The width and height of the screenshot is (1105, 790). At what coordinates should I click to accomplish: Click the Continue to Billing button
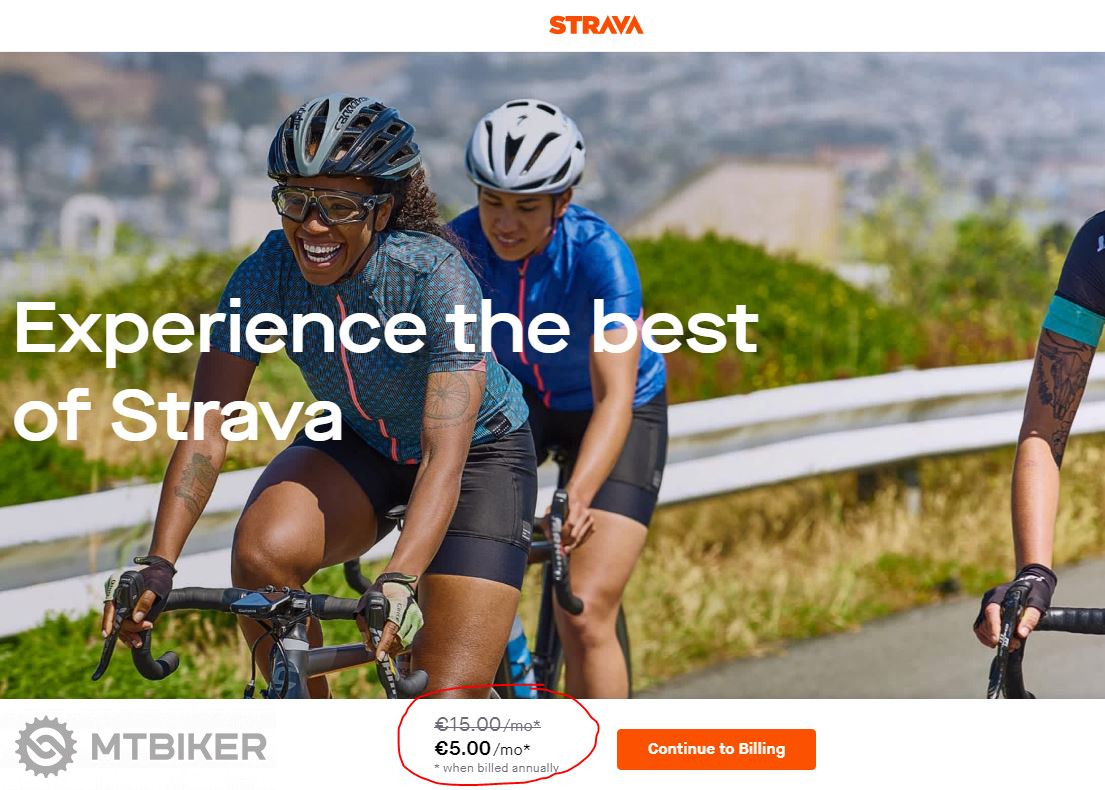pos(716,749)
